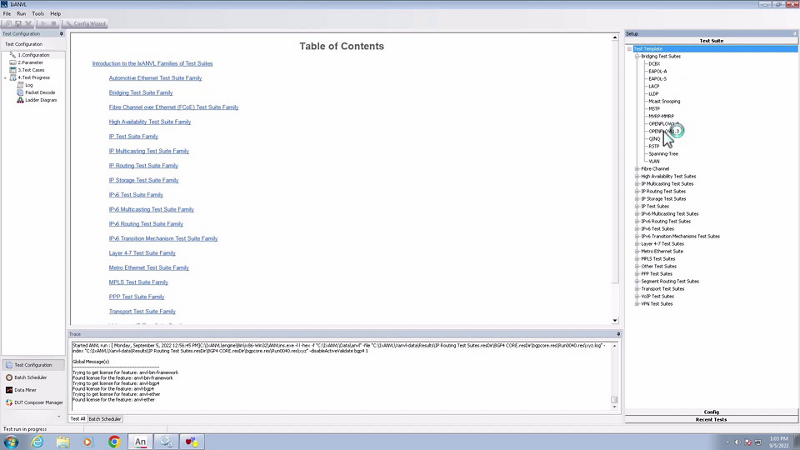Viewport: 800px width, 450px height.
Task: Click the Config Wizard toolbar button
Action: (x=85, y=23)
